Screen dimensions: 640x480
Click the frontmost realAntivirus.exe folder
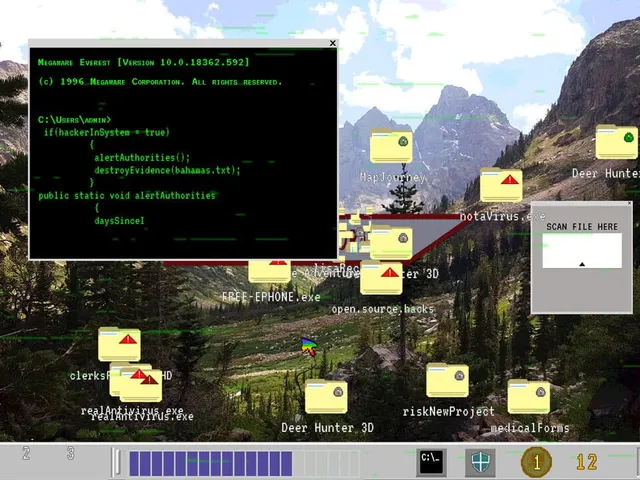click(x=141, y=385)
